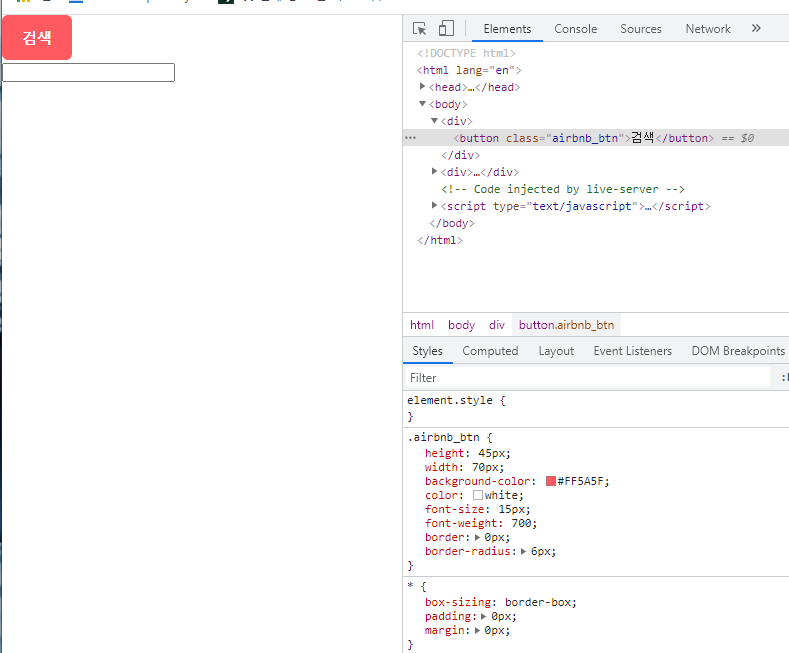Select the Styles pane tab
This screenshot has height=653, width=789.
click(x=427, y=351)
